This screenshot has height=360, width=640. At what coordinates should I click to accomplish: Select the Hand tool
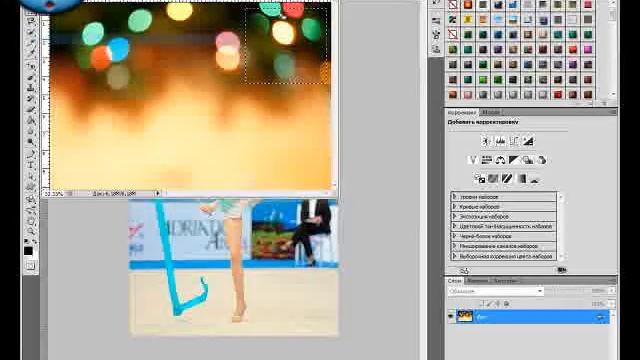click(x=31, y=222)
